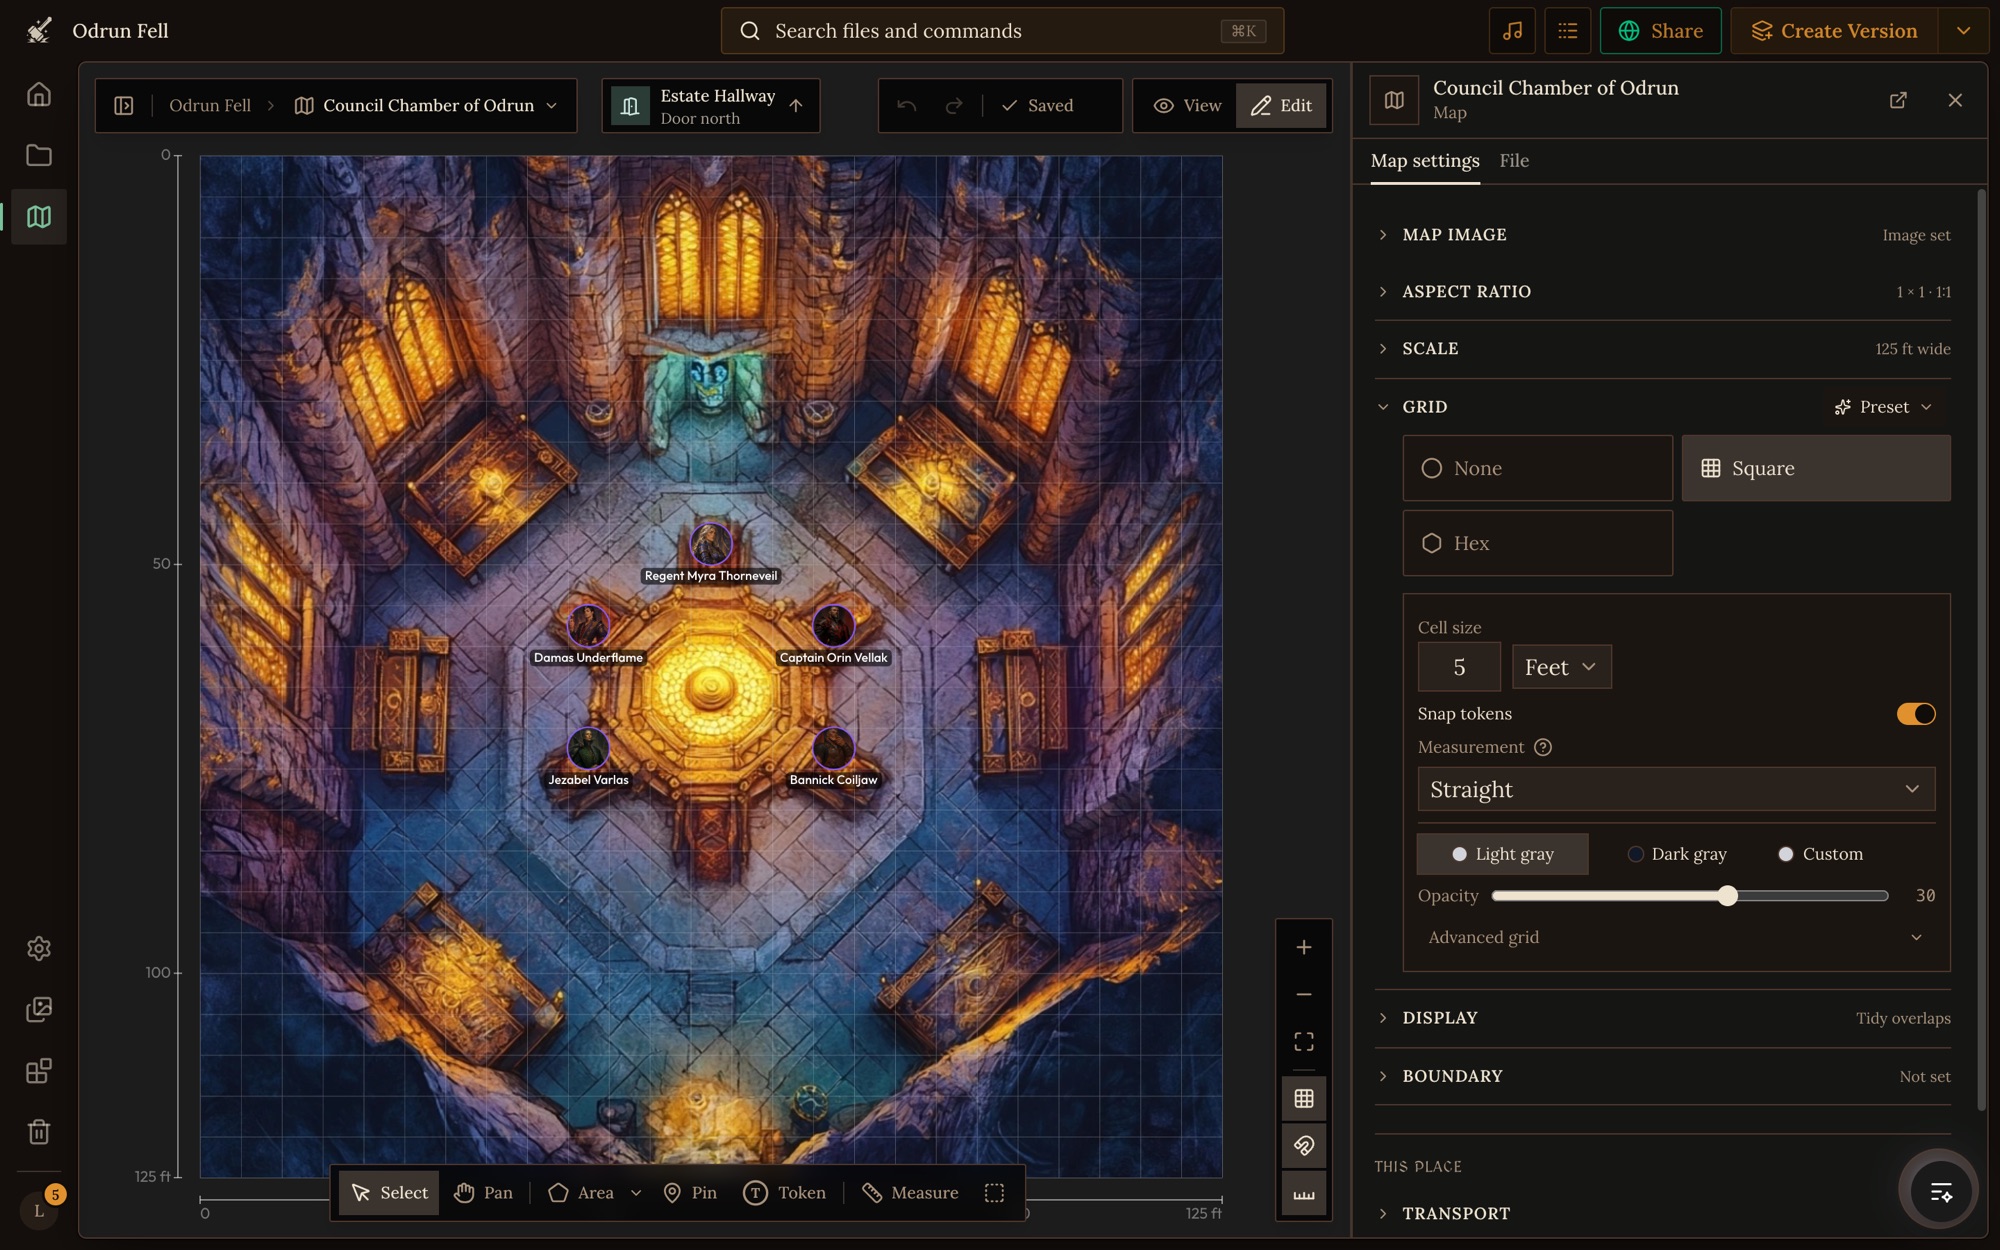Screen dimensions: 2000x1250
Task: Toggle the left panel collapse icon
Action: pos(124,105)
